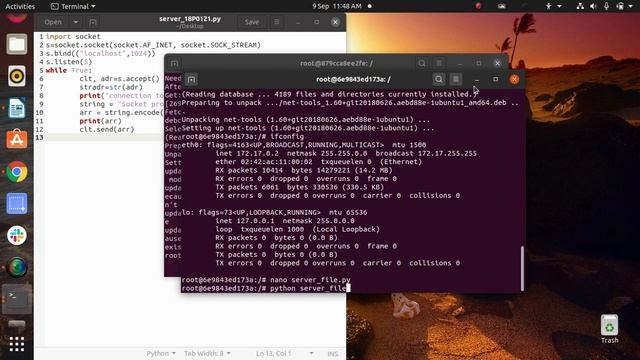Click 'stradr=str(adr)' line in editor
The width and height of the screenshot is (640, 360).
(x=111, y=87)
